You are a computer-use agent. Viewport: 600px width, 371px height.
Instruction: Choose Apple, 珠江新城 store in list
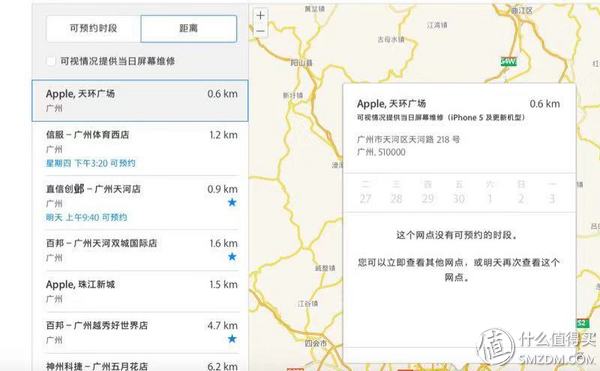click(x=140, y=291)
